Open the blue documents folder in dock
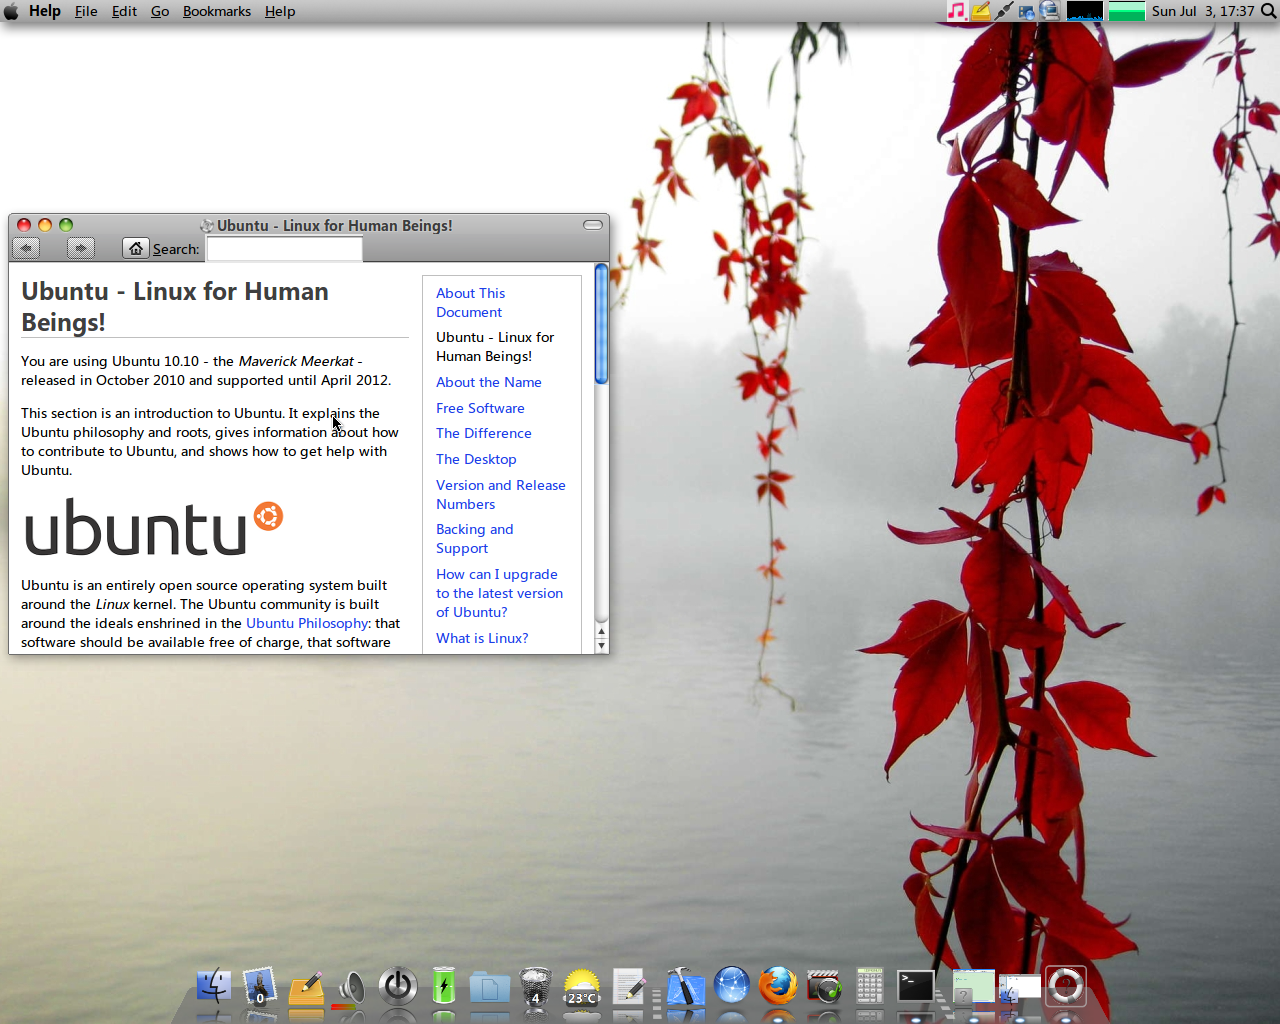The height and width of the screenshot is (1024, 1280). click(490, 987)
